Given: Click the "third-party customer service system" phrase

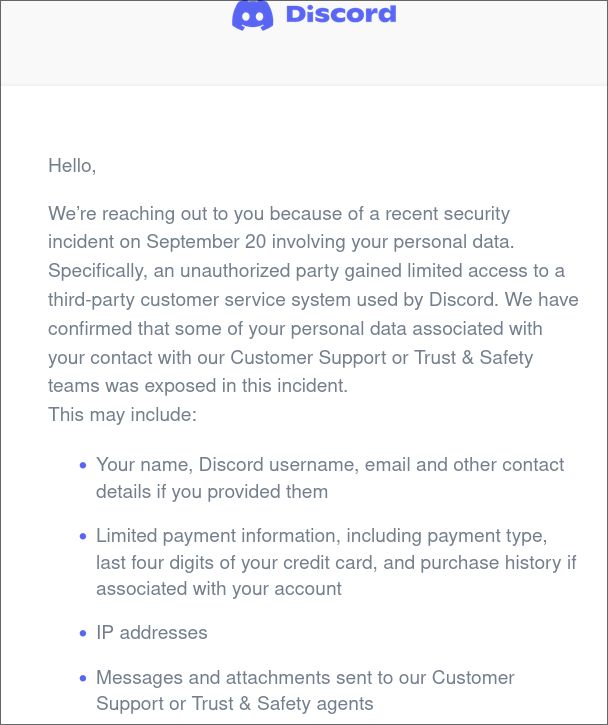Looking at the screenshot, I should (x=199, y=300).
